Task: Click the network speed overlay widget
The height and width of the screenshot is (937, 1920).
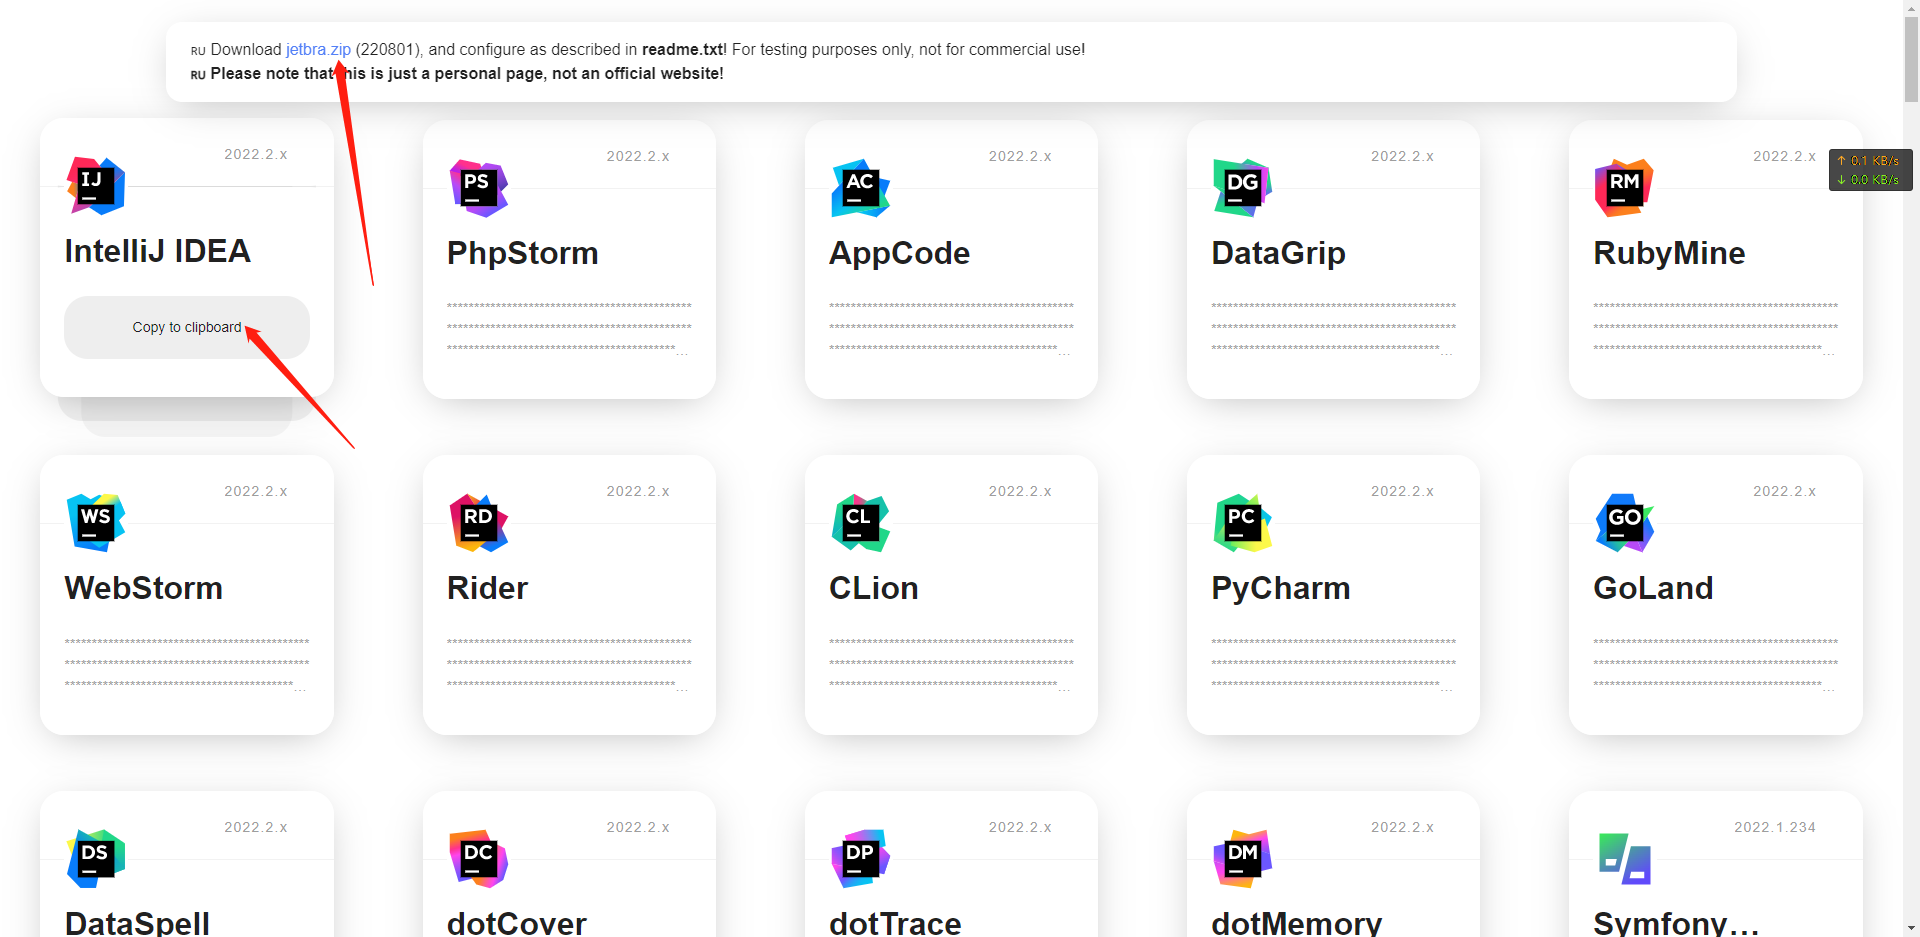Action: [1871, 170]
